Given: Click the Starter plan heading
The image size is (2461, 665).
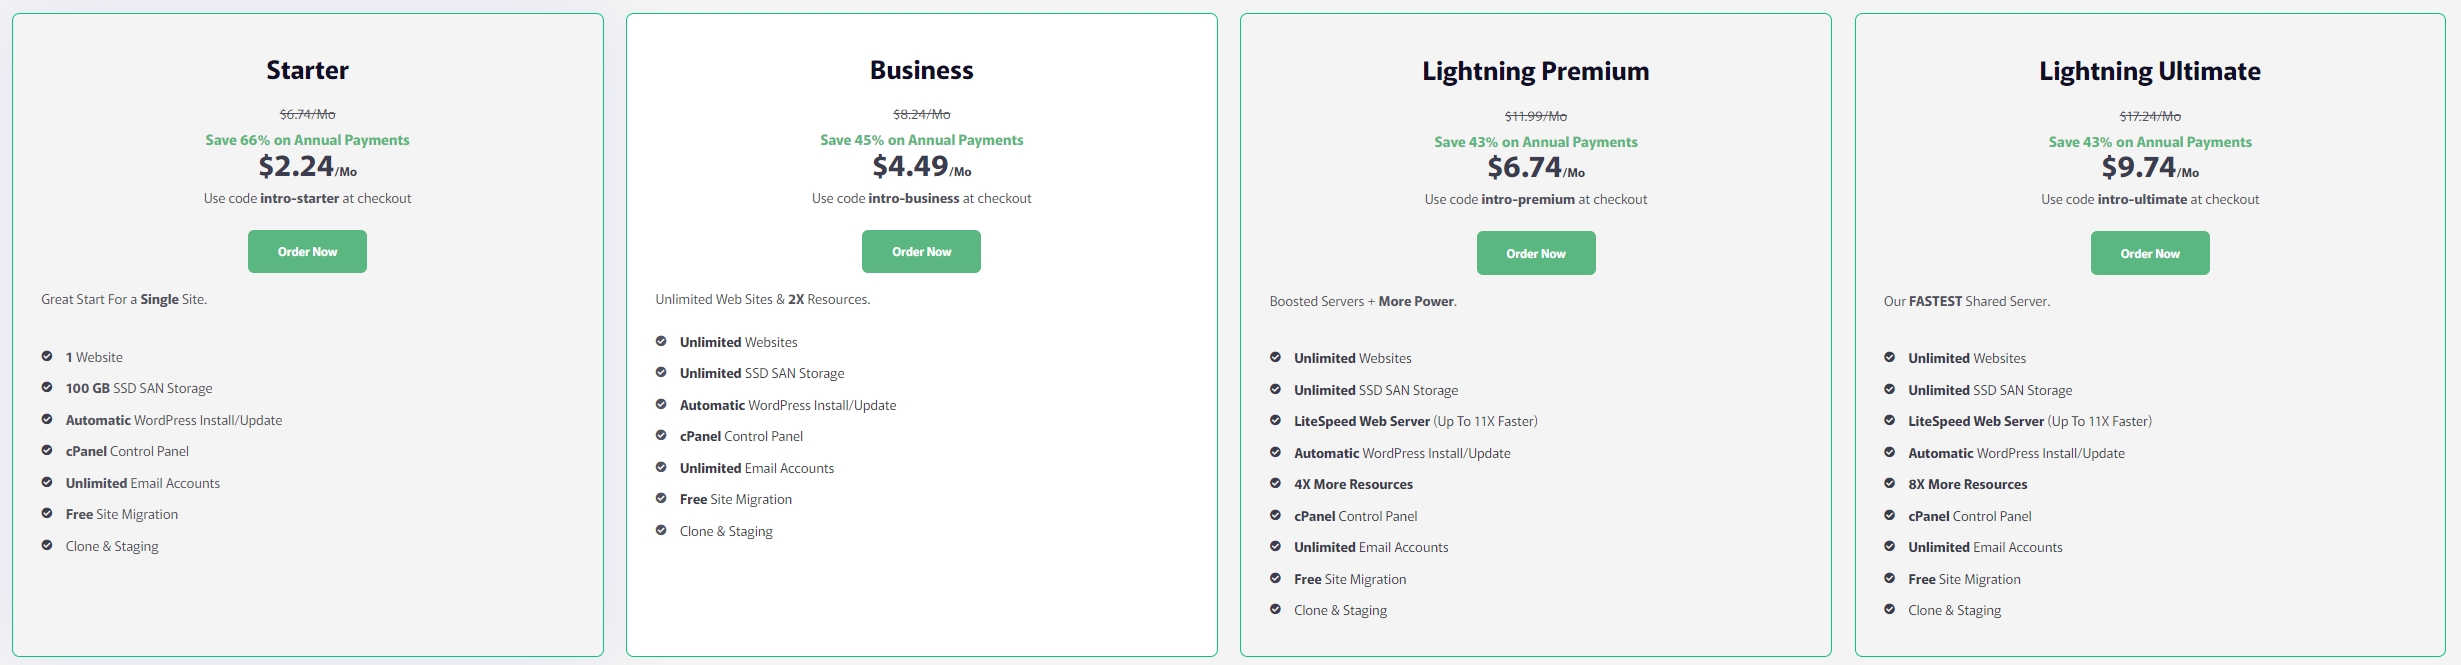Looking at the screenshot, I should point(307,70).
